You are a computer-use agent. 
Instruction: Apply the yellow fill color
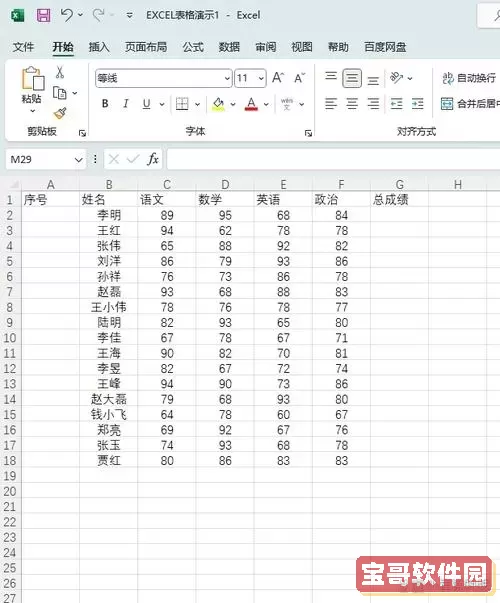[x=218, y=104]
